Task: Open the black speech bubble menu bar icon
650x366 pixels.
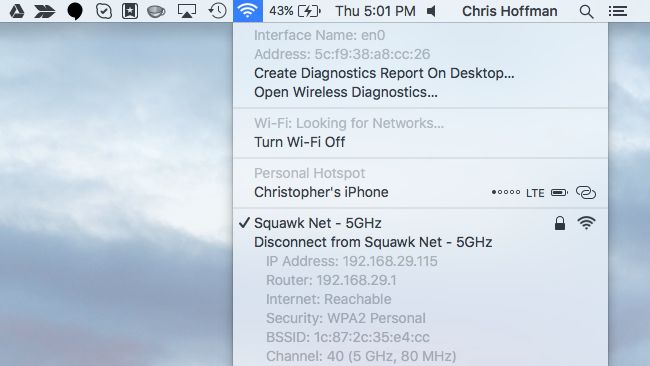Action: [75, 12]
